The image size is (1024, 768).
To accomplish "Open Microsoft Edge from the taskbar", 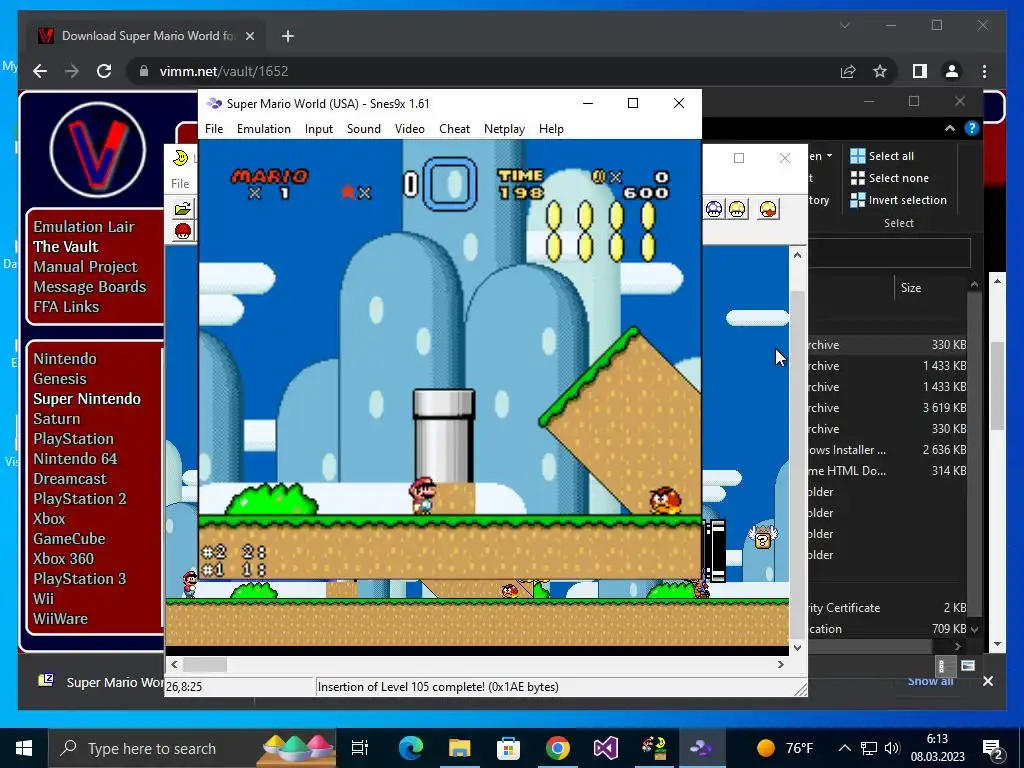I will pos(411,748).
